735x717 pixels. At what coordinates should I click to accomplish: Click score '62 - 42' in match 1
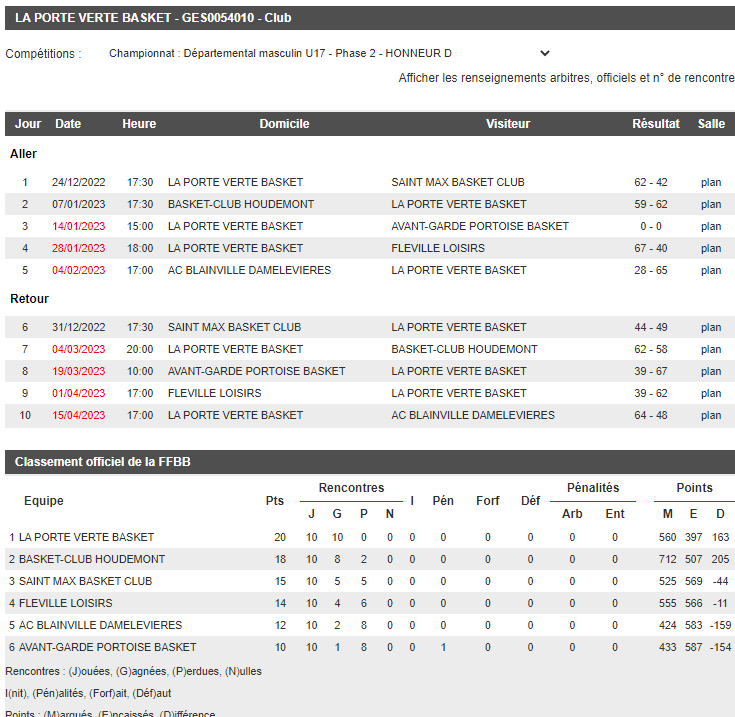point(651,182)
